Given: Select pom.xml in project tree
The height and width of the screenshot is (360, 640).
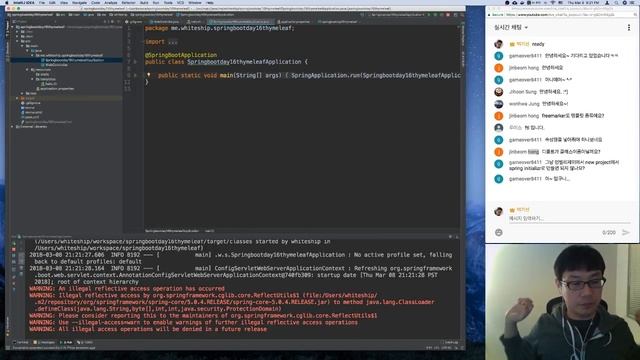Looking at the screenshot, I should click(30, 117).
